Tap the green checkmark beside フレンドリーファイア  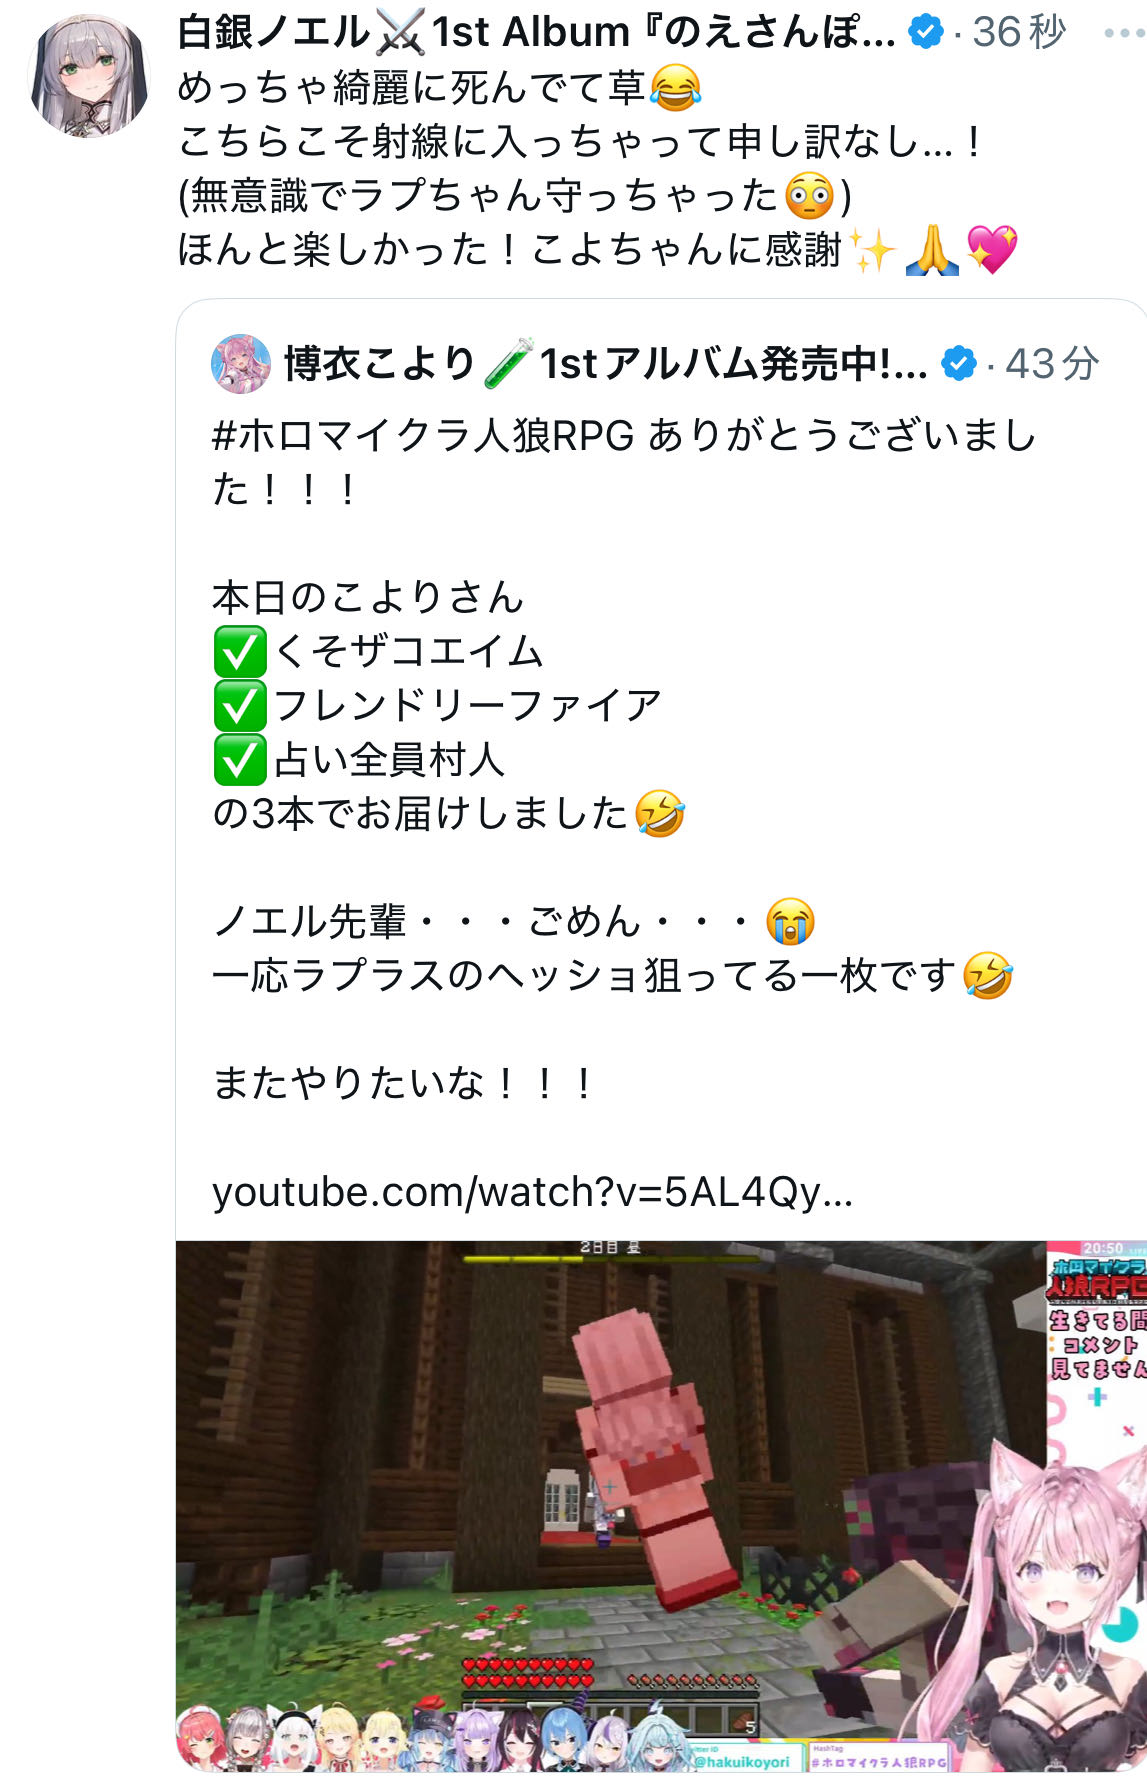pyautogui.click(x=240, y=706)
